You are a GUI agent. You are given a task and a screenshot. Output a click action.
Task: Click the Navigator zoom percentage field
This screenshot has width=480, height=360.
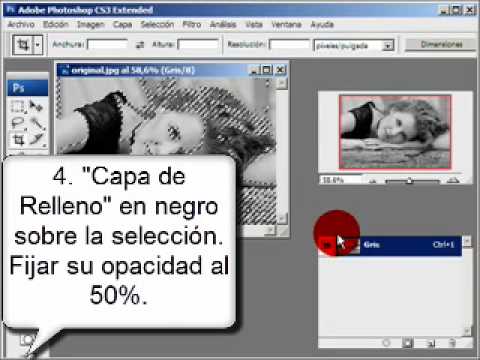(340, 180)
